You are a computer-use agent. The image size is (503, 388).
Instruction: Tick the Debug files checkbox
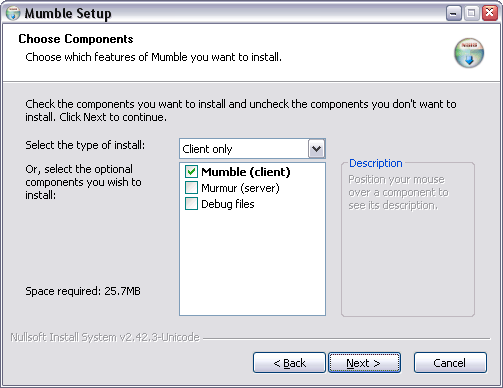[x=191, y=204]
